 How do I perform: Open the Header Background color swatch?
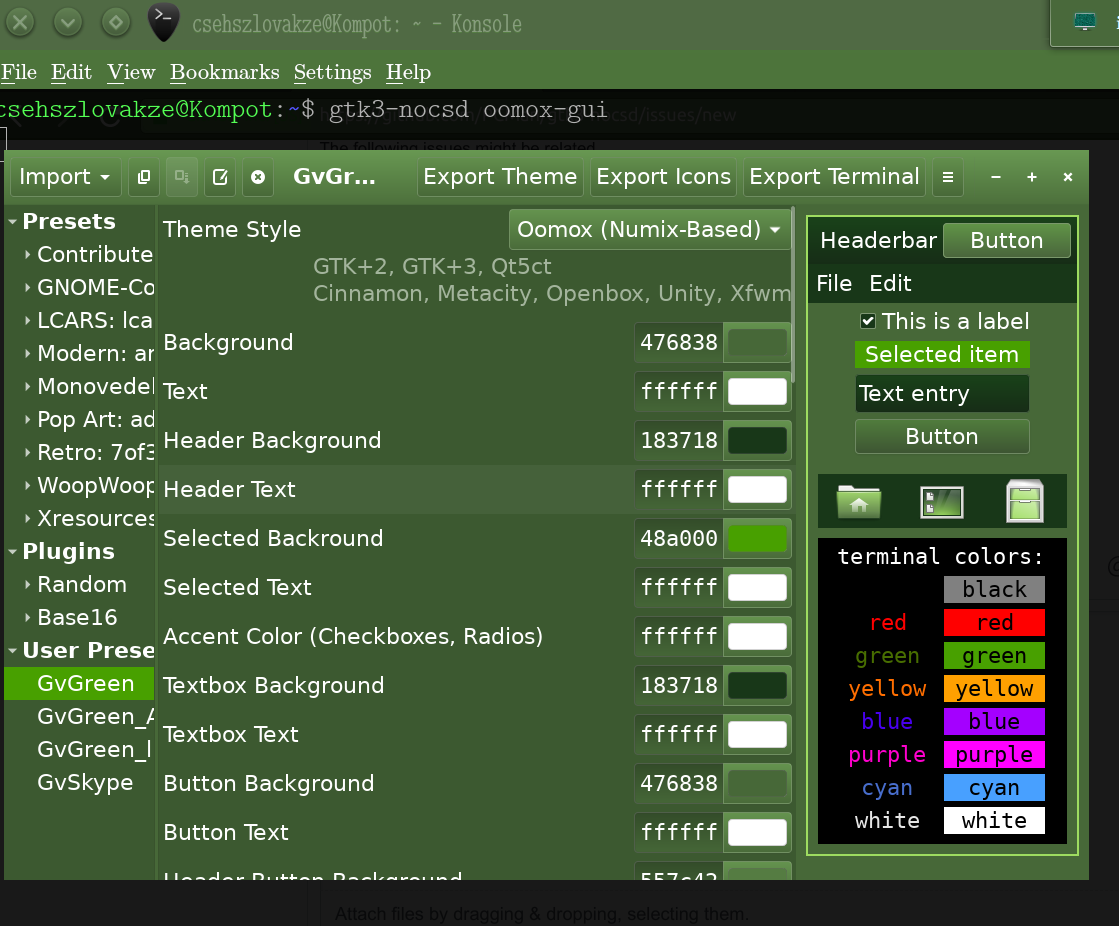(757, 440)
